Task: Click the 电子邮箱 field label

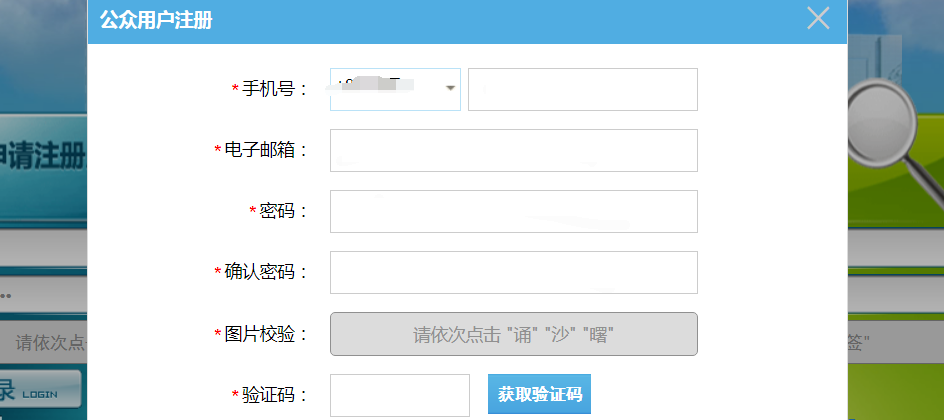Action: (x=262, y=150)
